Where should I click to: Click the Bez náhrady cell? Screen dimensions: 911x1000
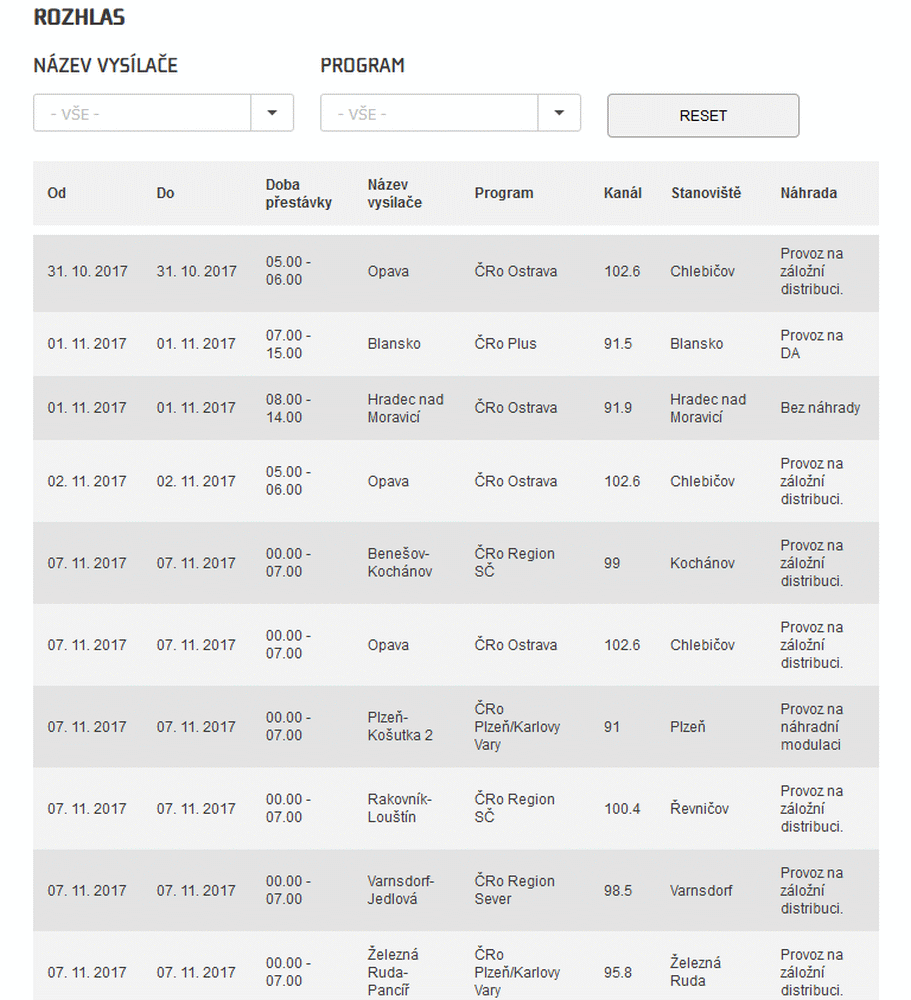[820, 408]
